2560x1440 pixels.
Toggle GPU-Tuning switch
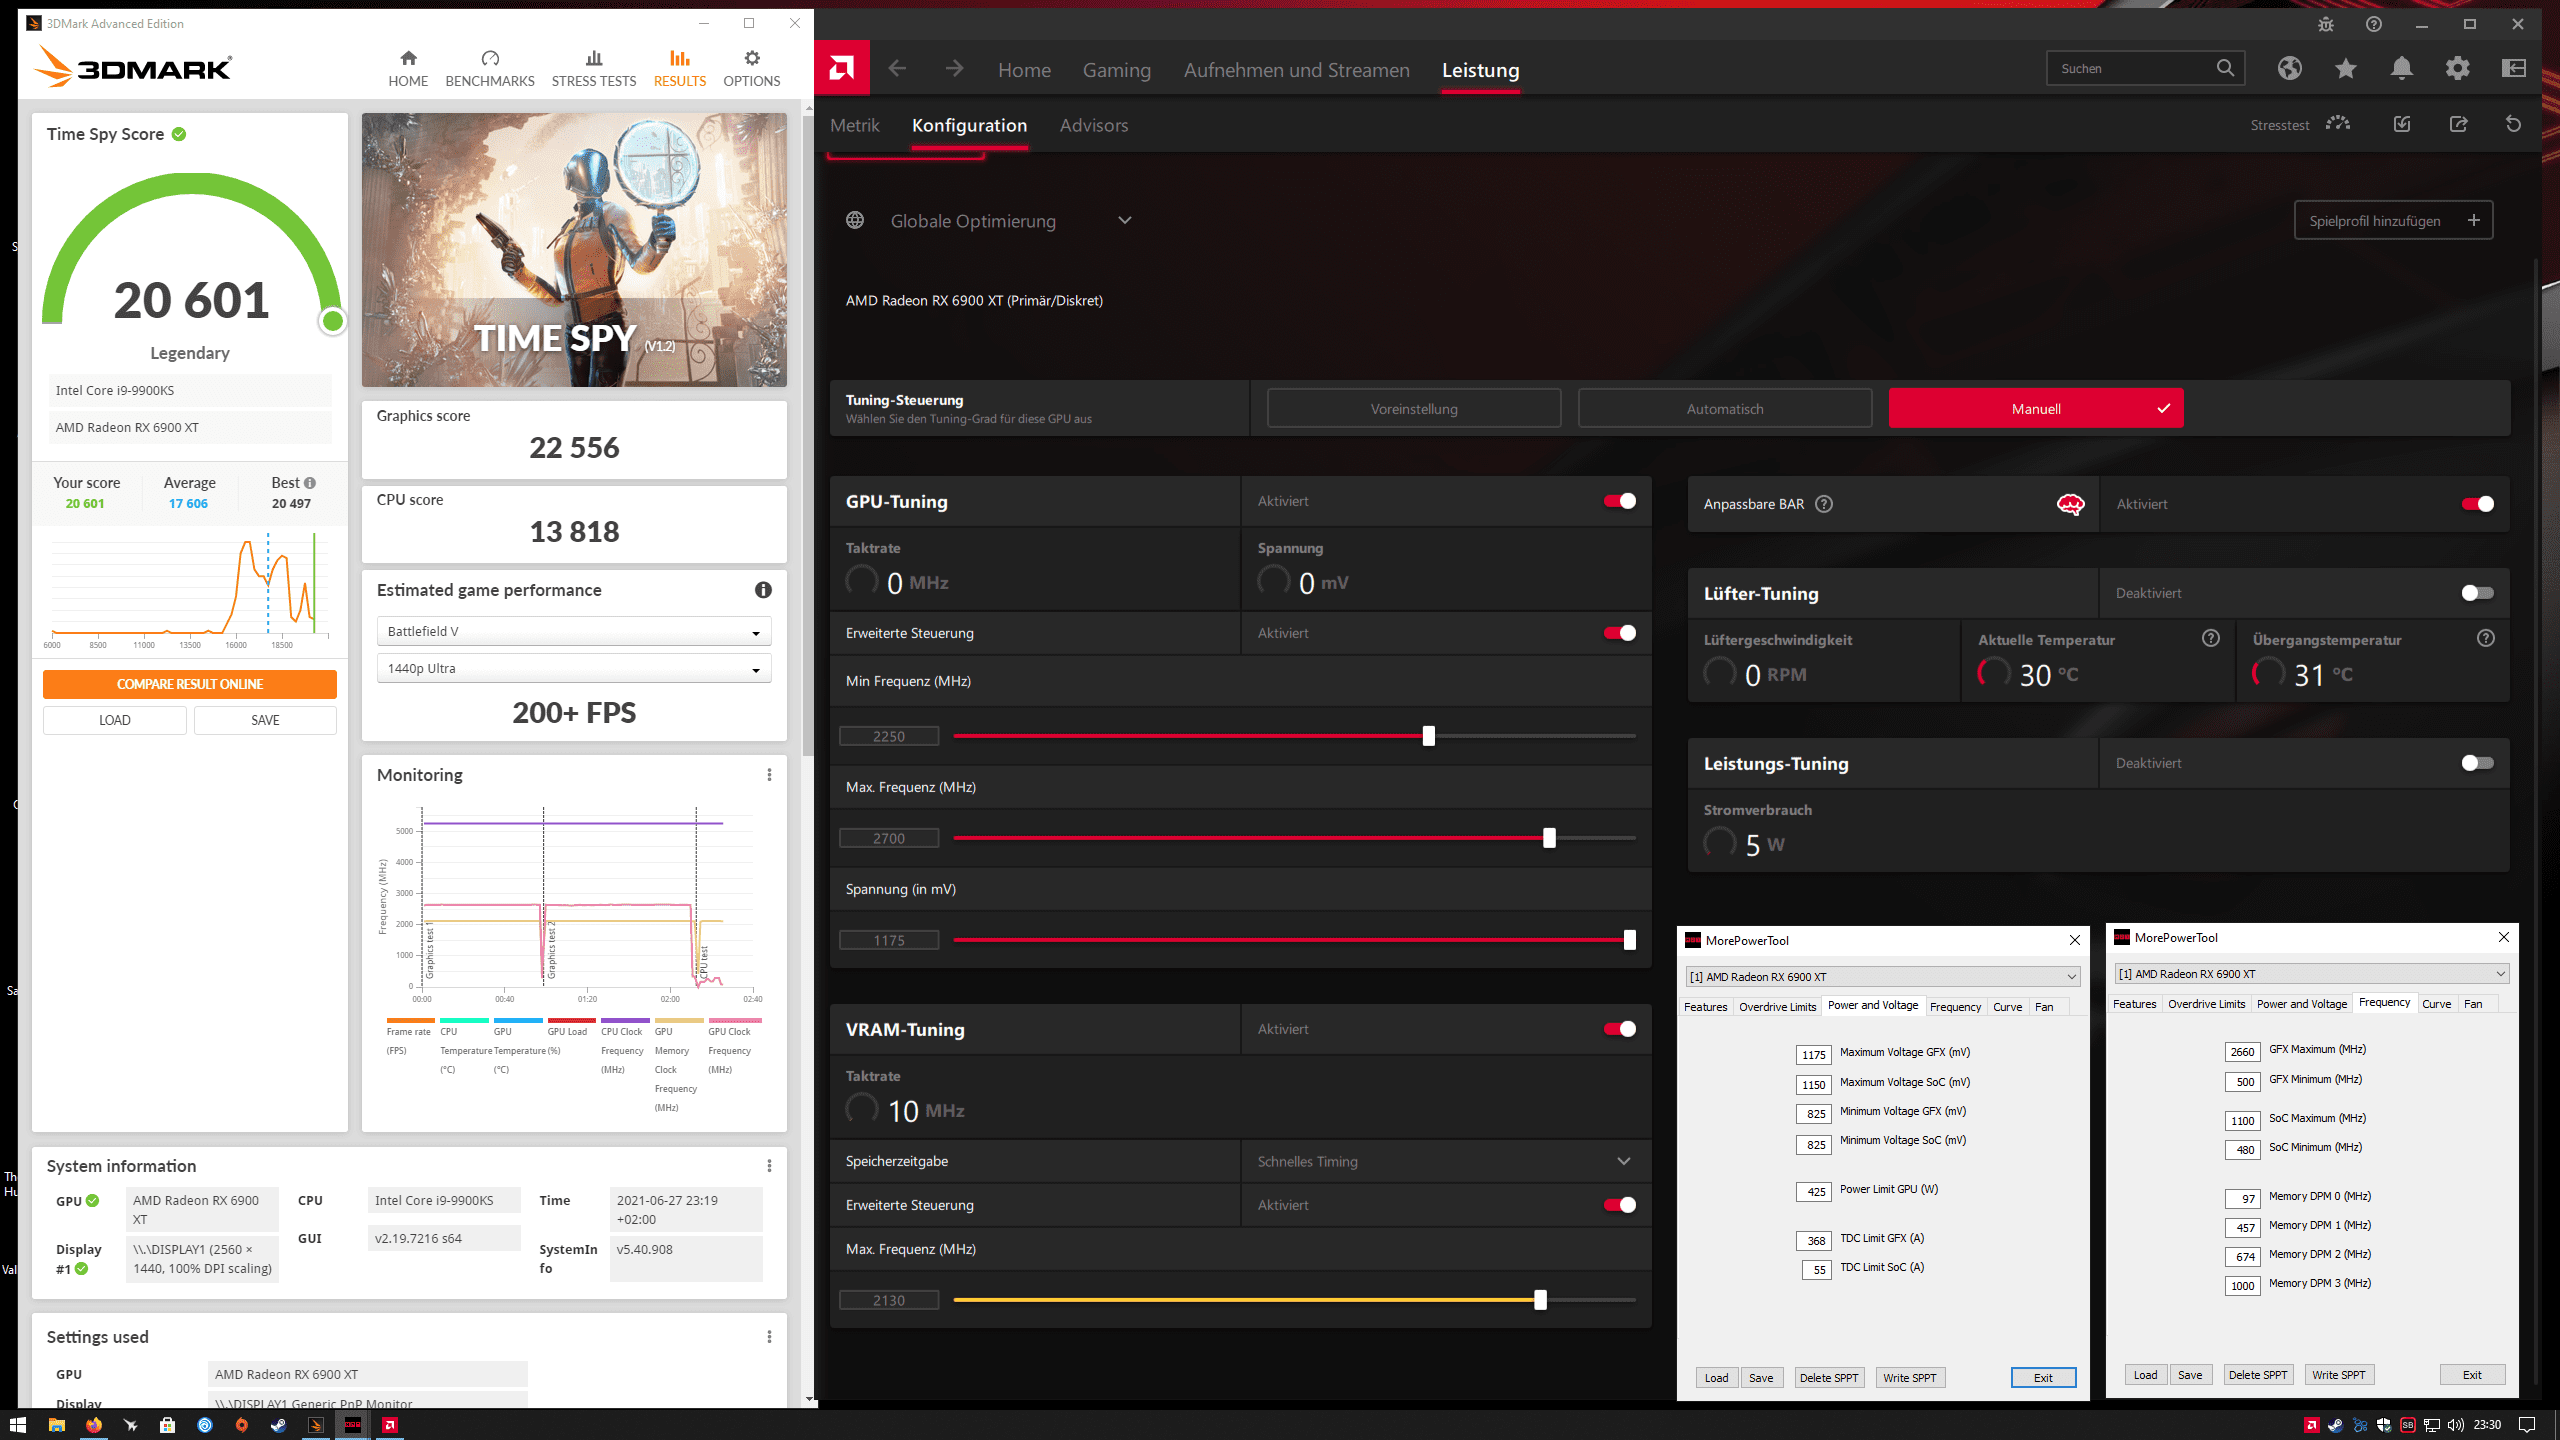pyautogui.click(x=1620, y=501)
